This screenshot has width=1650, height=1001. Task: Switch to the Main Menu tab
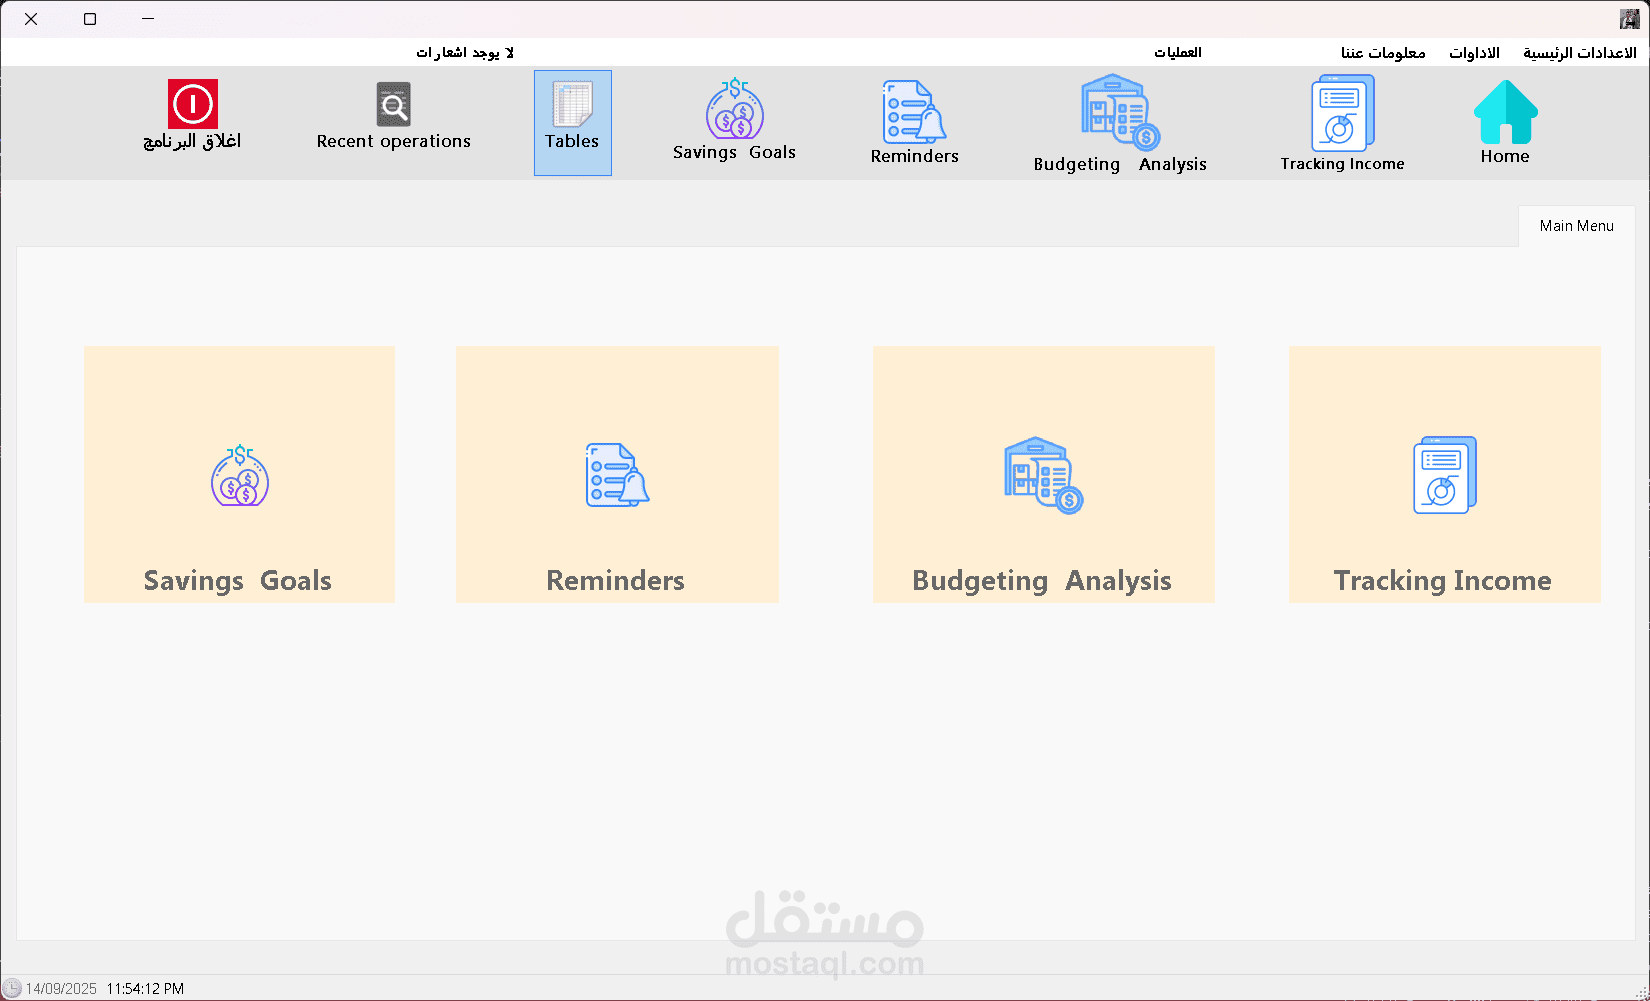[x=1577, y=226]
